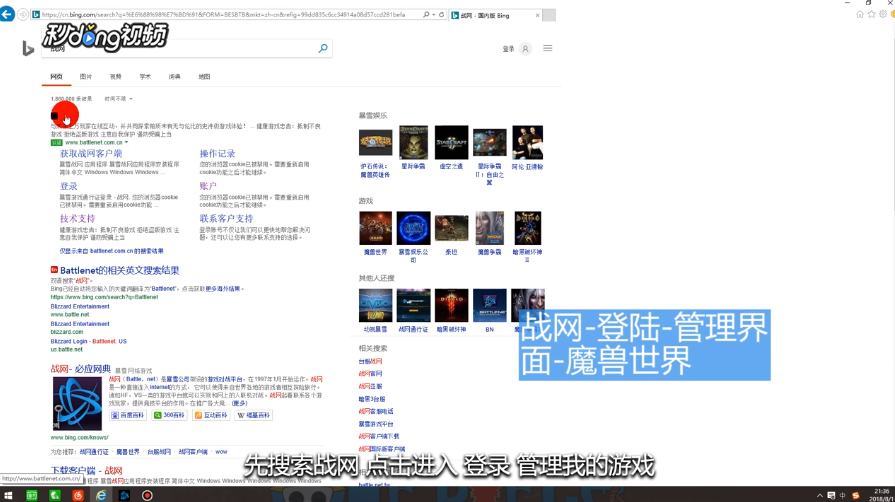
Task: Open the address bar dropdown arrow
Action: coord(433,15)
